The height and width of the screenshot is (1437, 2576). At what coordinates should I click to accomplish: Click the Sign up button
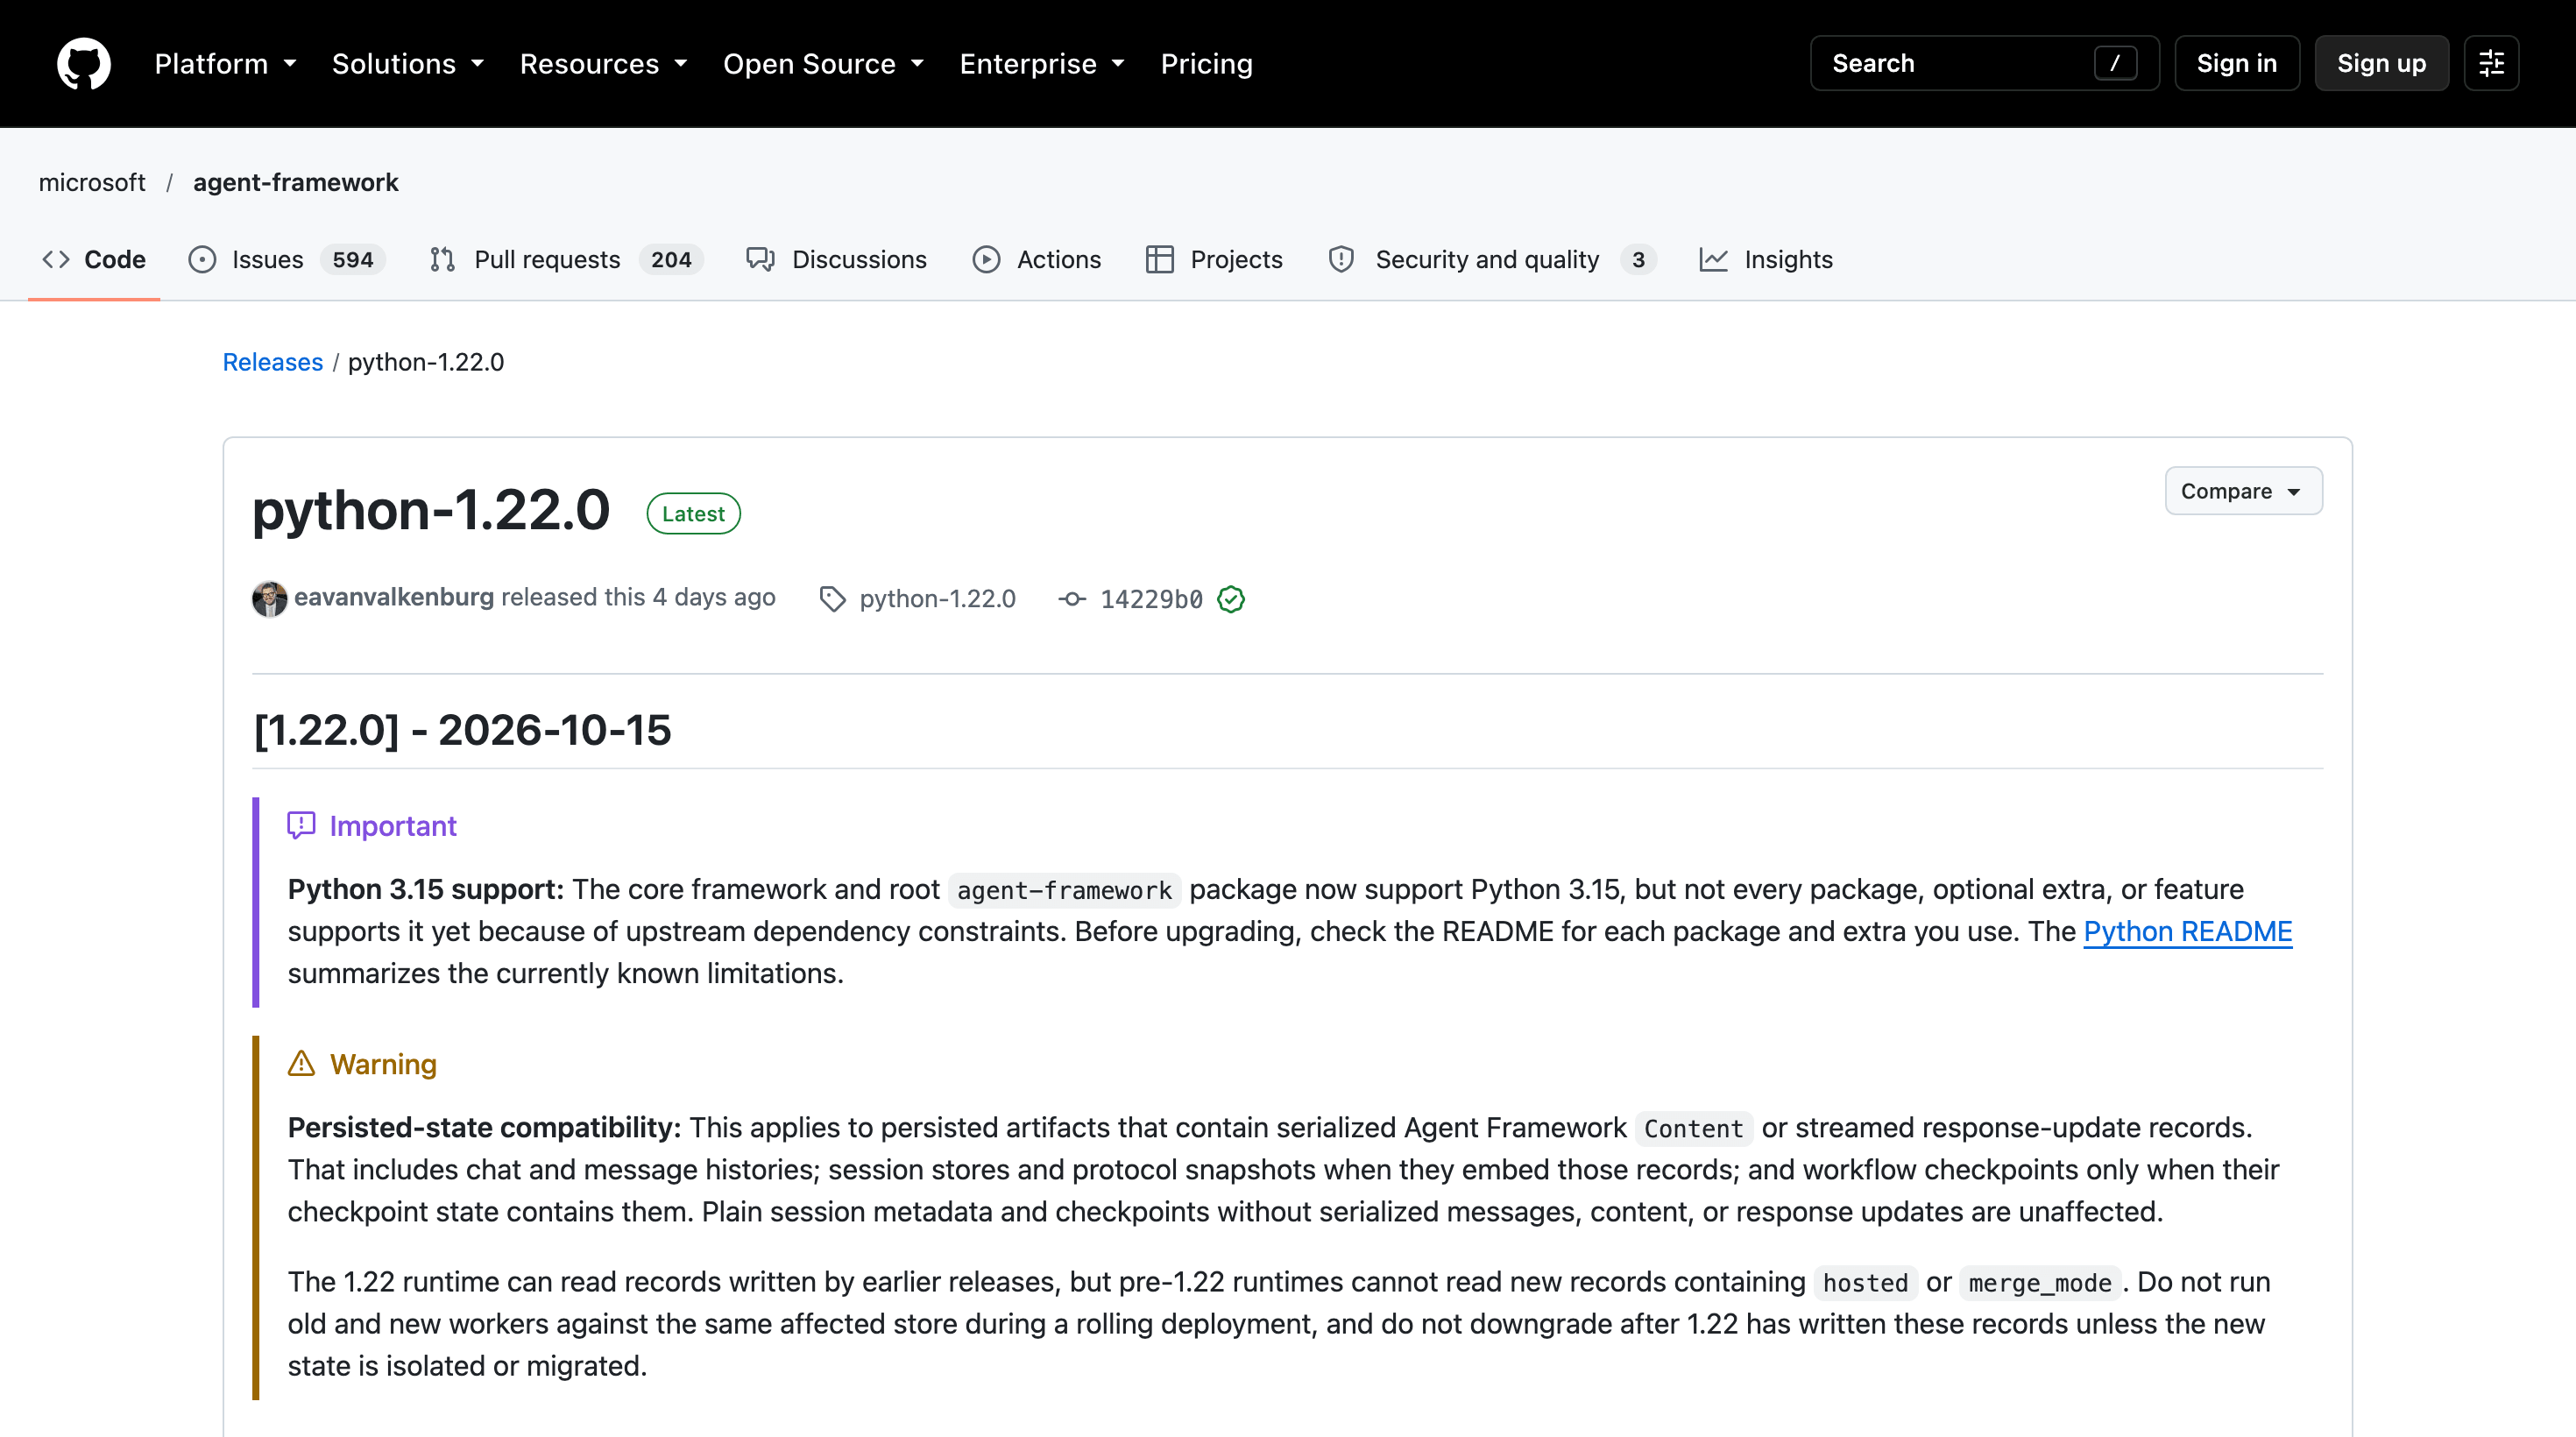tap(2381, 64)
